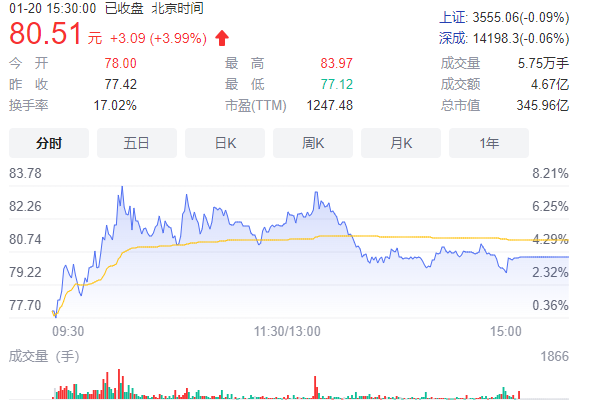Click the morning peak on price line
The image size is (596, 410).
tap(122, 187)
